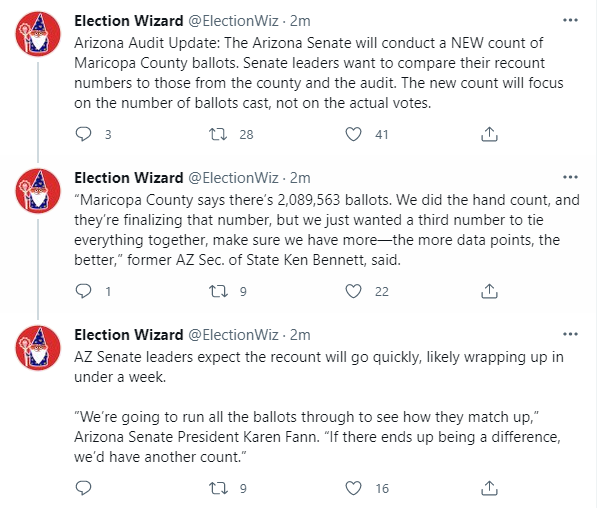The width and height of the screenshot is (598, 508).
Task: Open the 2m timestamp of the third tweet
Action: [300, 335]
